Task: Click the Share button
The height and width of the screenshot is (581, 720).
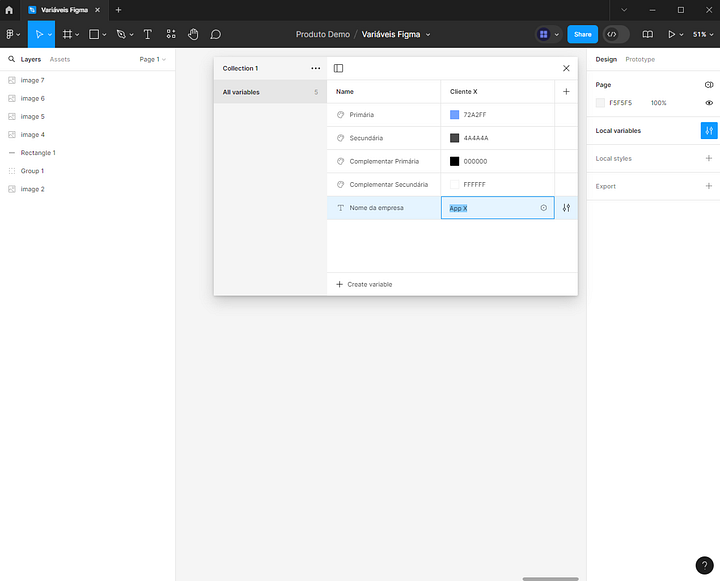Action: [x=583, y=34]
